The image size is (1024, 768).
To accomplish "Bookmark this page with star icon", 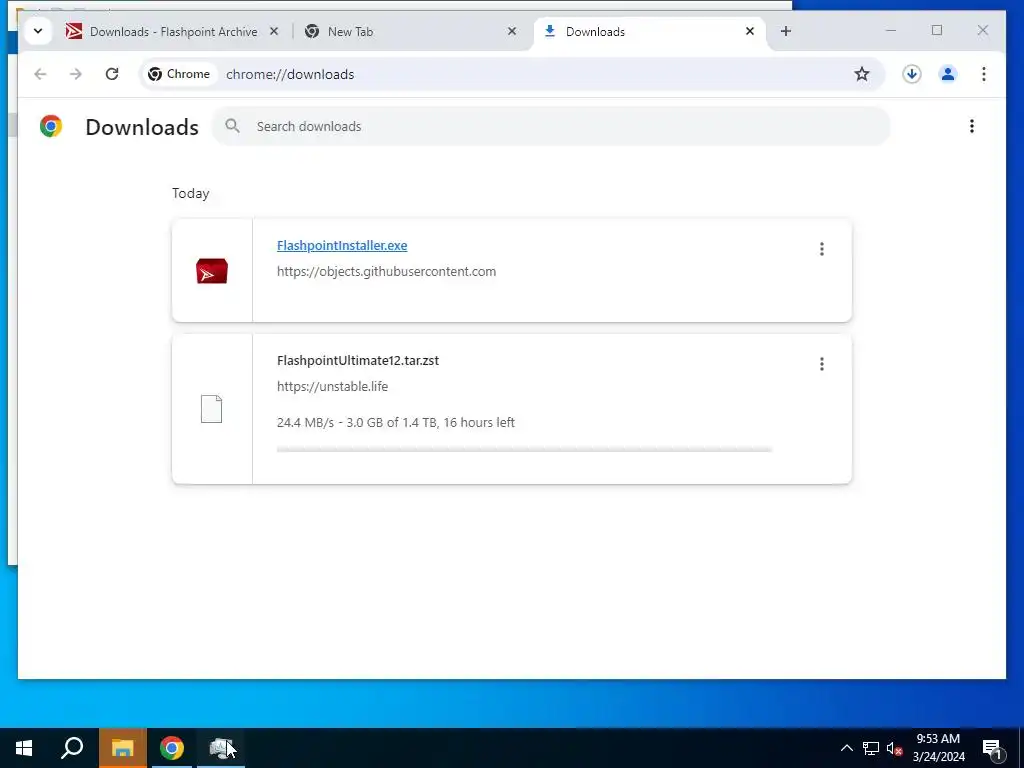I will [862, 74].
